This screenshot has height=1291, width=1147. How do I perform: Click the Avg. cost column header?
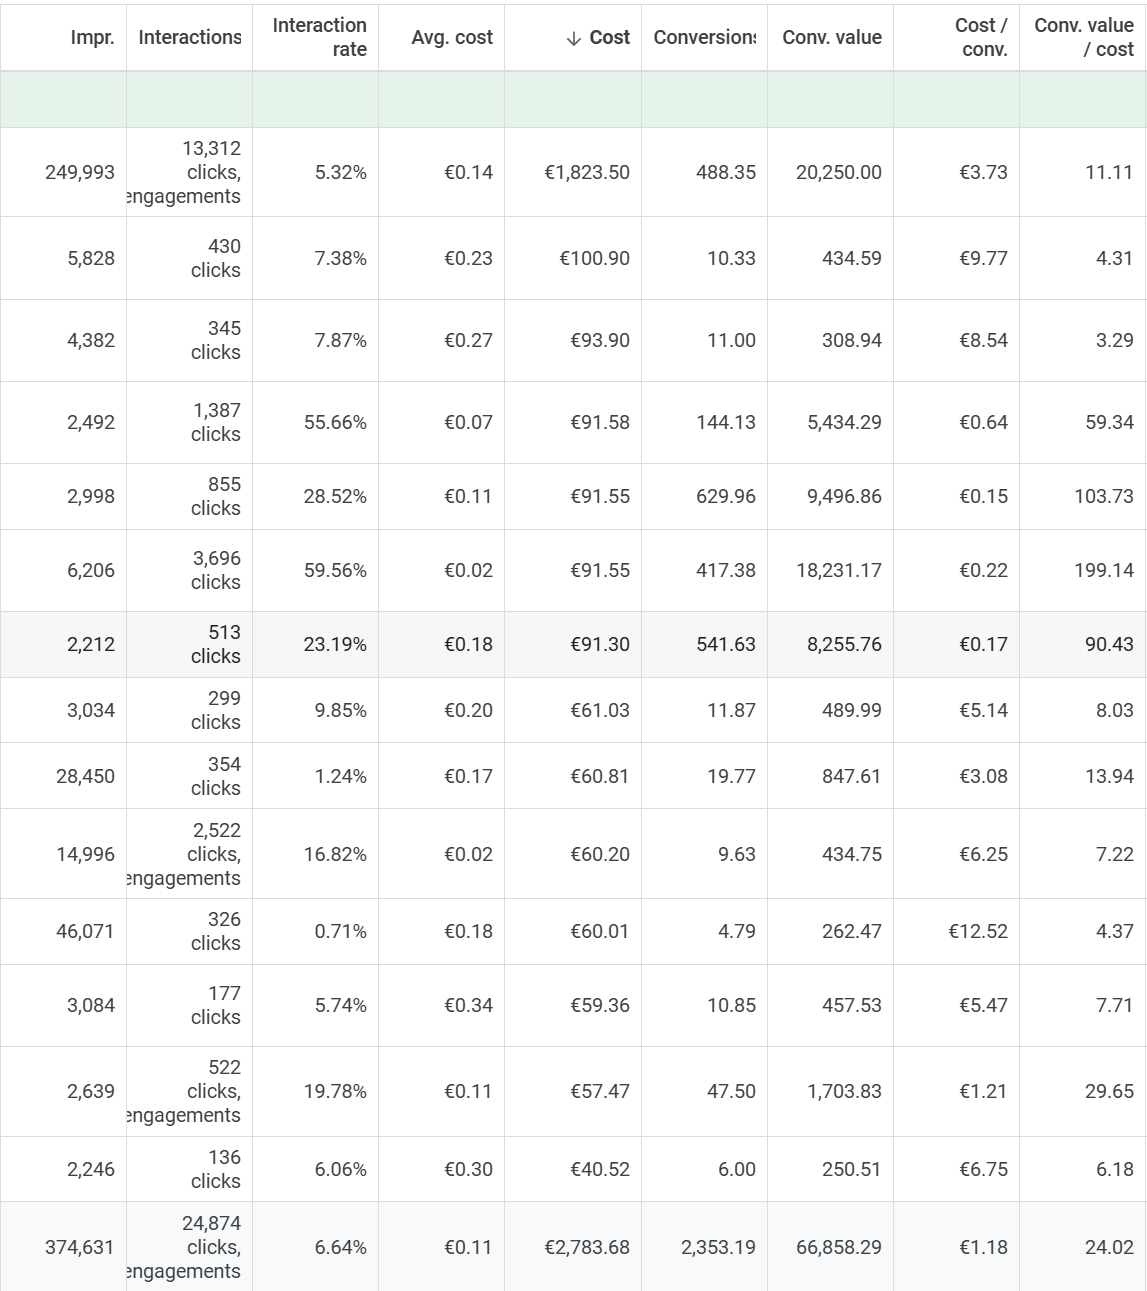click(x=452, y=37)
